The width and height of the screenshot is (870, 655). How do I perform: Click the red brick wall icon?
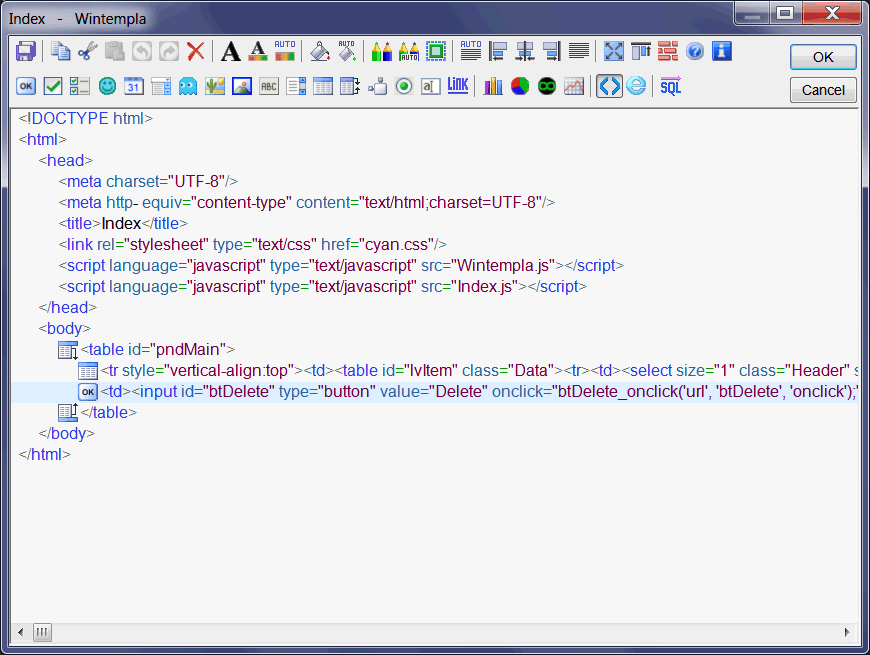tap(668, 52)
